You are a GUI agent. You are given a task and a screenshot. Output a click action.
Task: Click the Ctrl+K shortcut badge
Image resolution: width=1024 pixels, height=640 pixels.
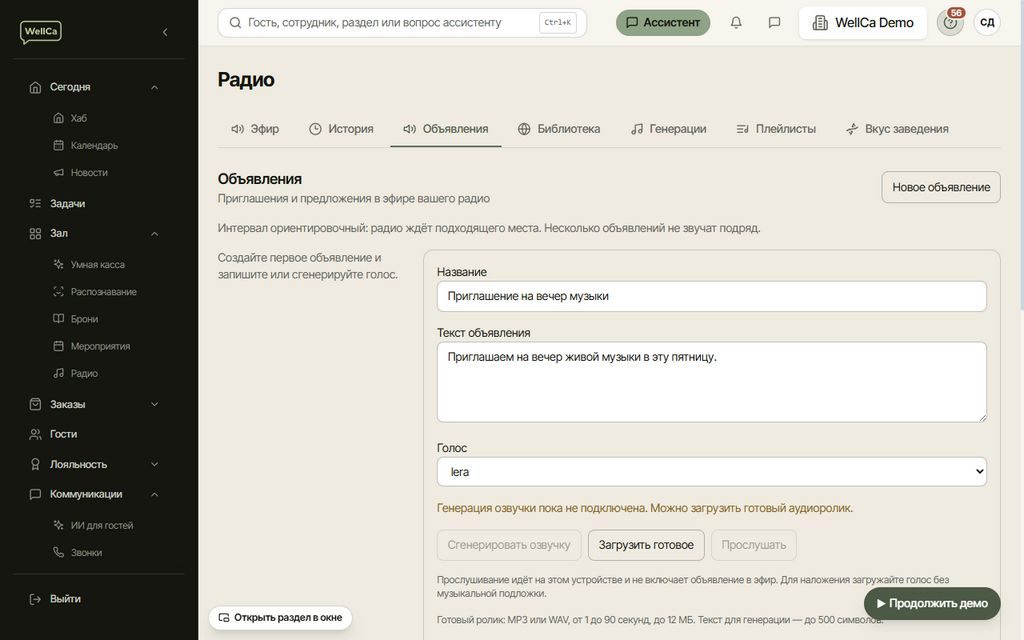[x=558, y=23]
